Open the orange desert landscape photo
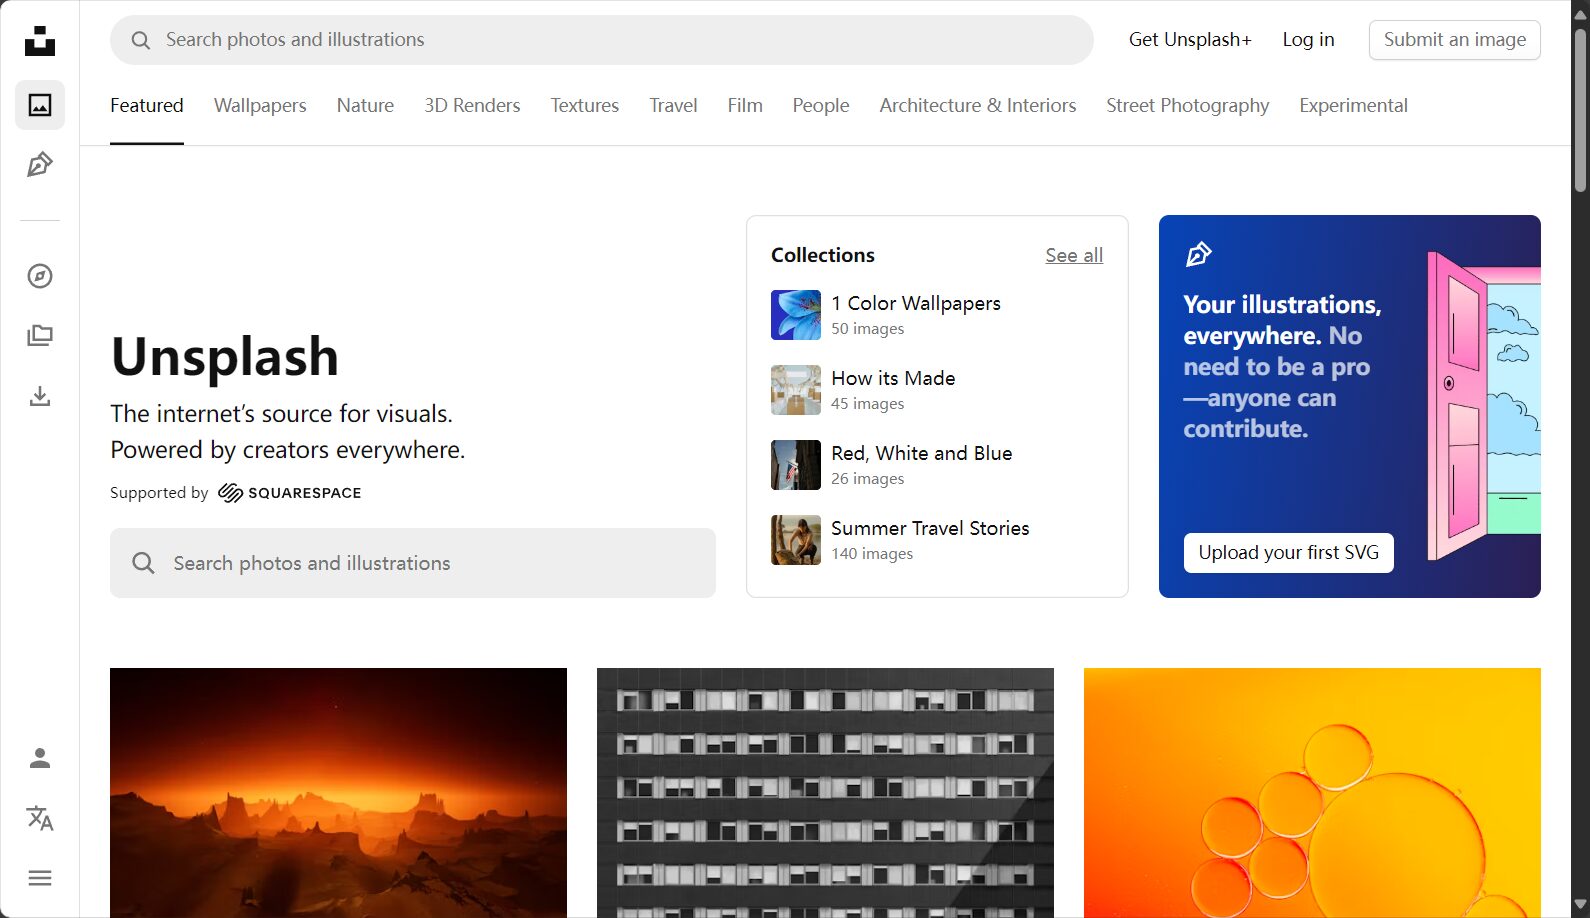This screenshot has height=918, width=1590. (338, 793)
